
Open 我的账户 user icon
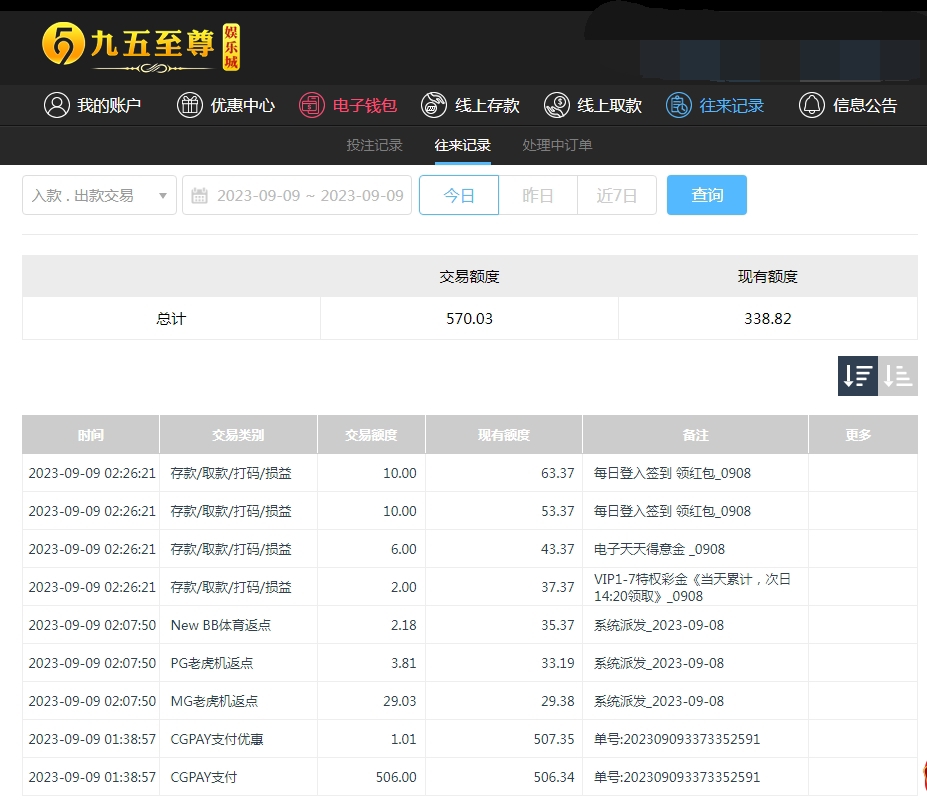coord(57,105)
